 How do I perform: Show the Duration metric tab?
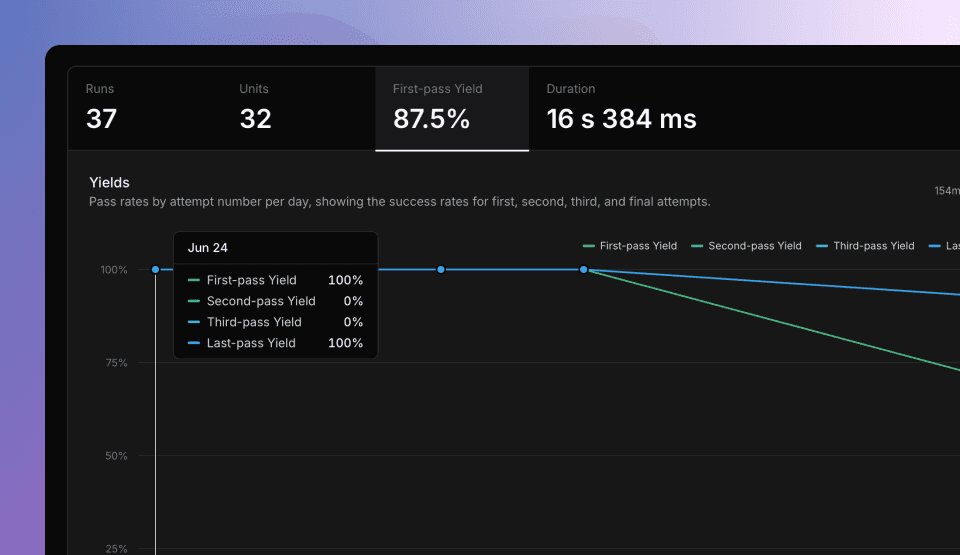tap(621, 109)
